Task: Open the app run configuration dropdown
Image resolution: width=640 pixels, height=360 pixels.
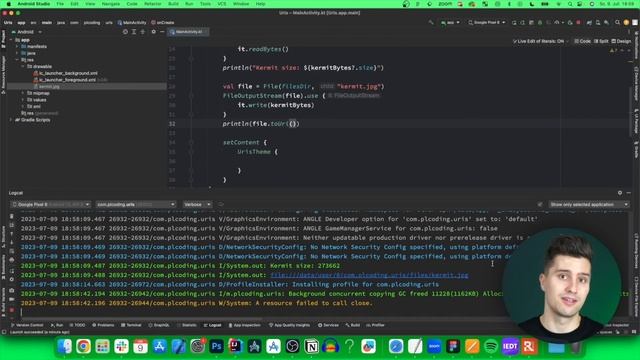Action: pyautogui.click(x=450, y=22)
